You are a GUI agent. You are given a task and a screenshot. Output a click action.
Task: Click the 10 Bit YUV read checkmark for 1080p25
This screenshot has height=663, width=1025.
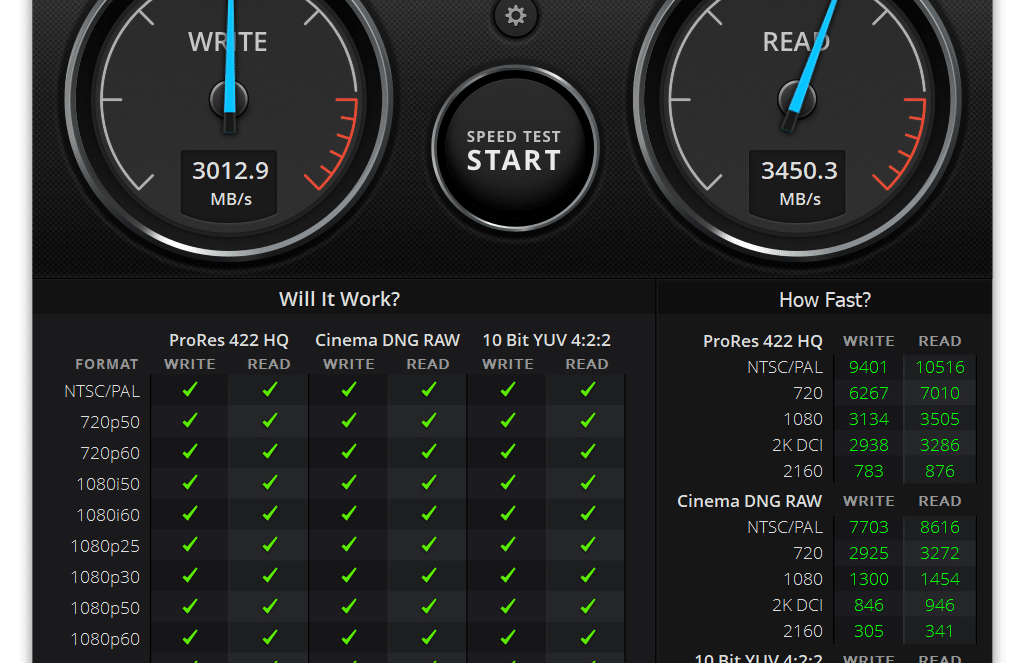(x=588, y=545)
